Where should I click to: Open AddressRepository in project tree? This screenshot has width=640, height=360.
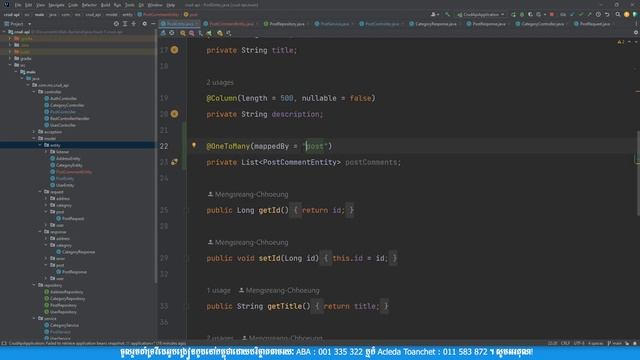[x=63, y=292]
